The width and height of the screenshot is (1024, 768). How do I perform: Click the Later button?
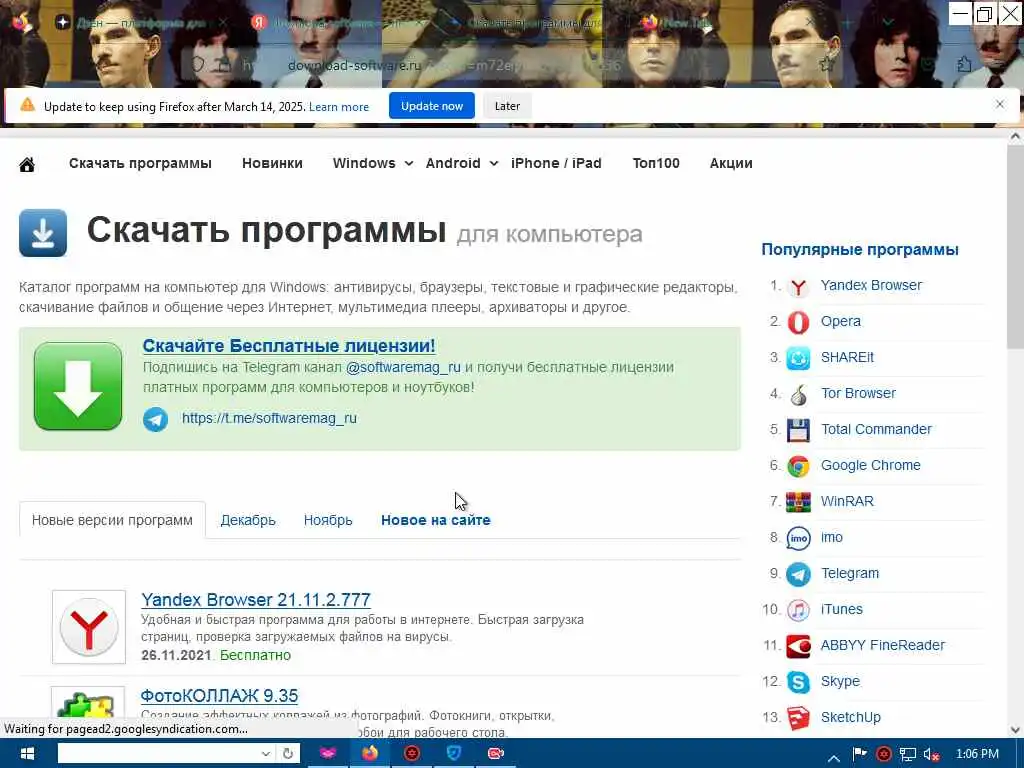point(507,106)
